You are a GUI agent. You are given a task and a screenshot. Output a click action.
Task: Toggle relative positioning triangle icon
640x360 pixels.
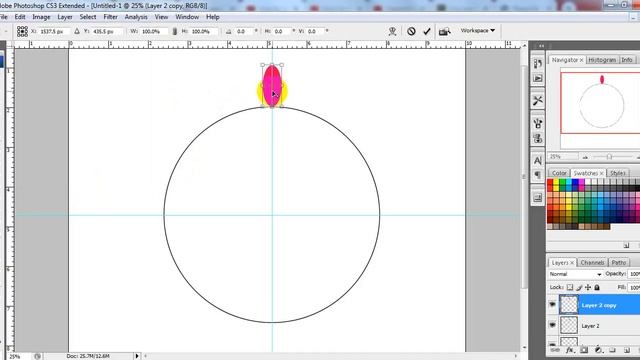[77, 31]
